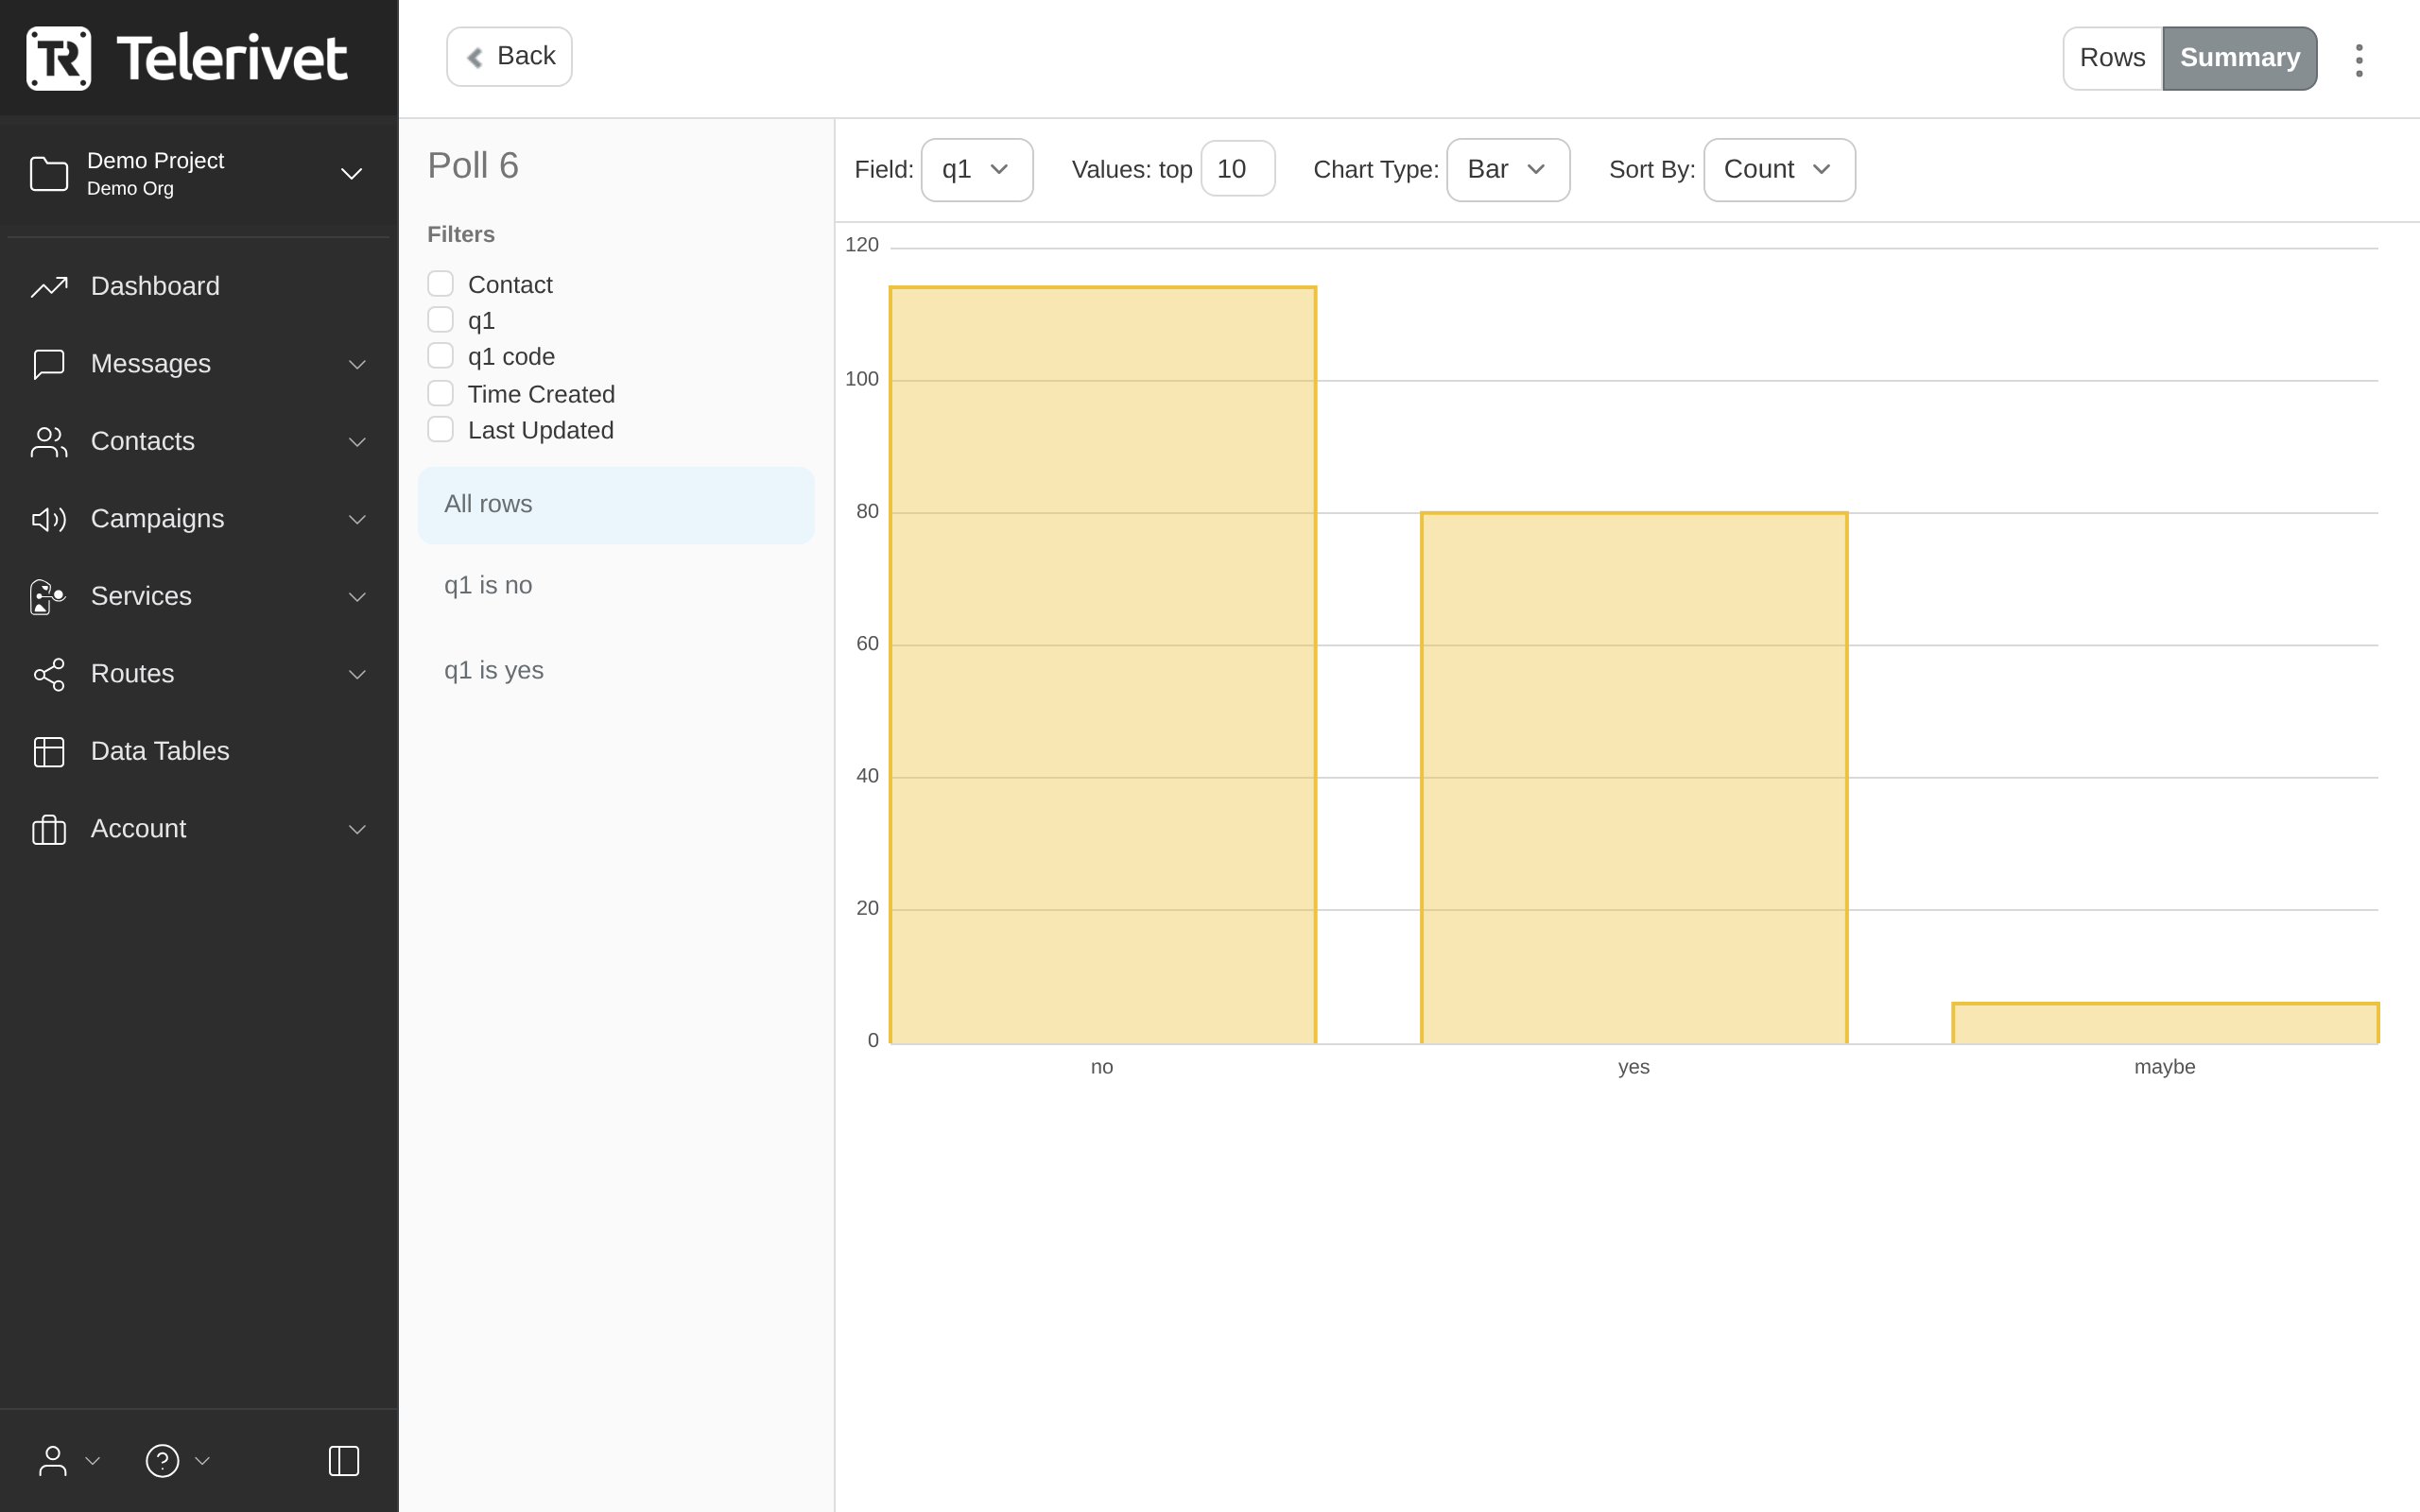Click the Filters heading text
2420x1512 pixels.
point(461,234)
